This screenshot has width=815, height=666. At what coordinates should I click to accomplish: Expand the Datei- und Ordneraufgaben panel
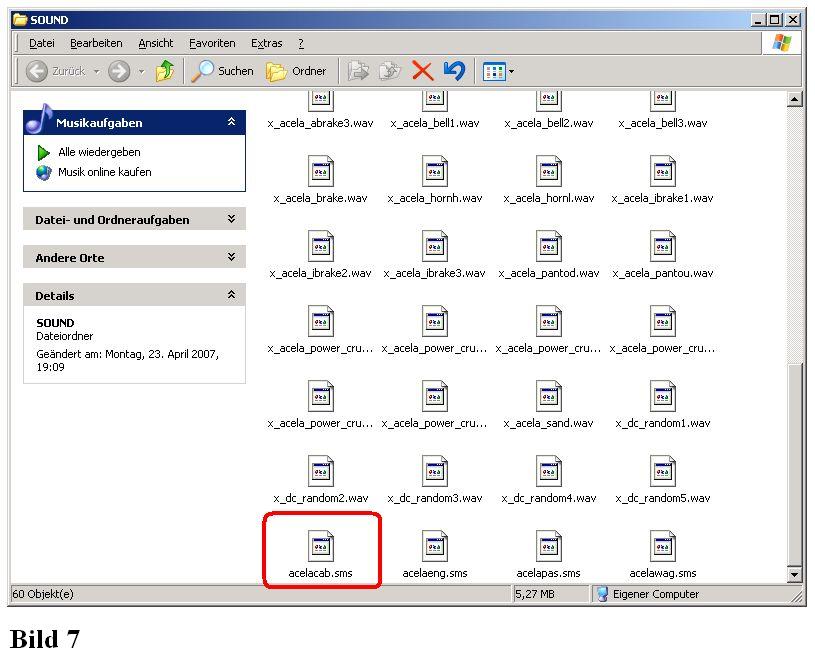point(231,219)
